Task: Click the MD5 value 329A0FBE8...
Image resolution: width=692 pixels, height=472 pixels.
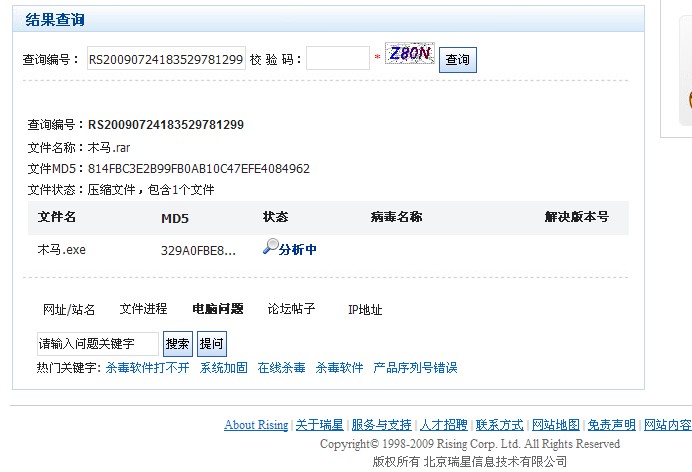Action: click(198, 251)
